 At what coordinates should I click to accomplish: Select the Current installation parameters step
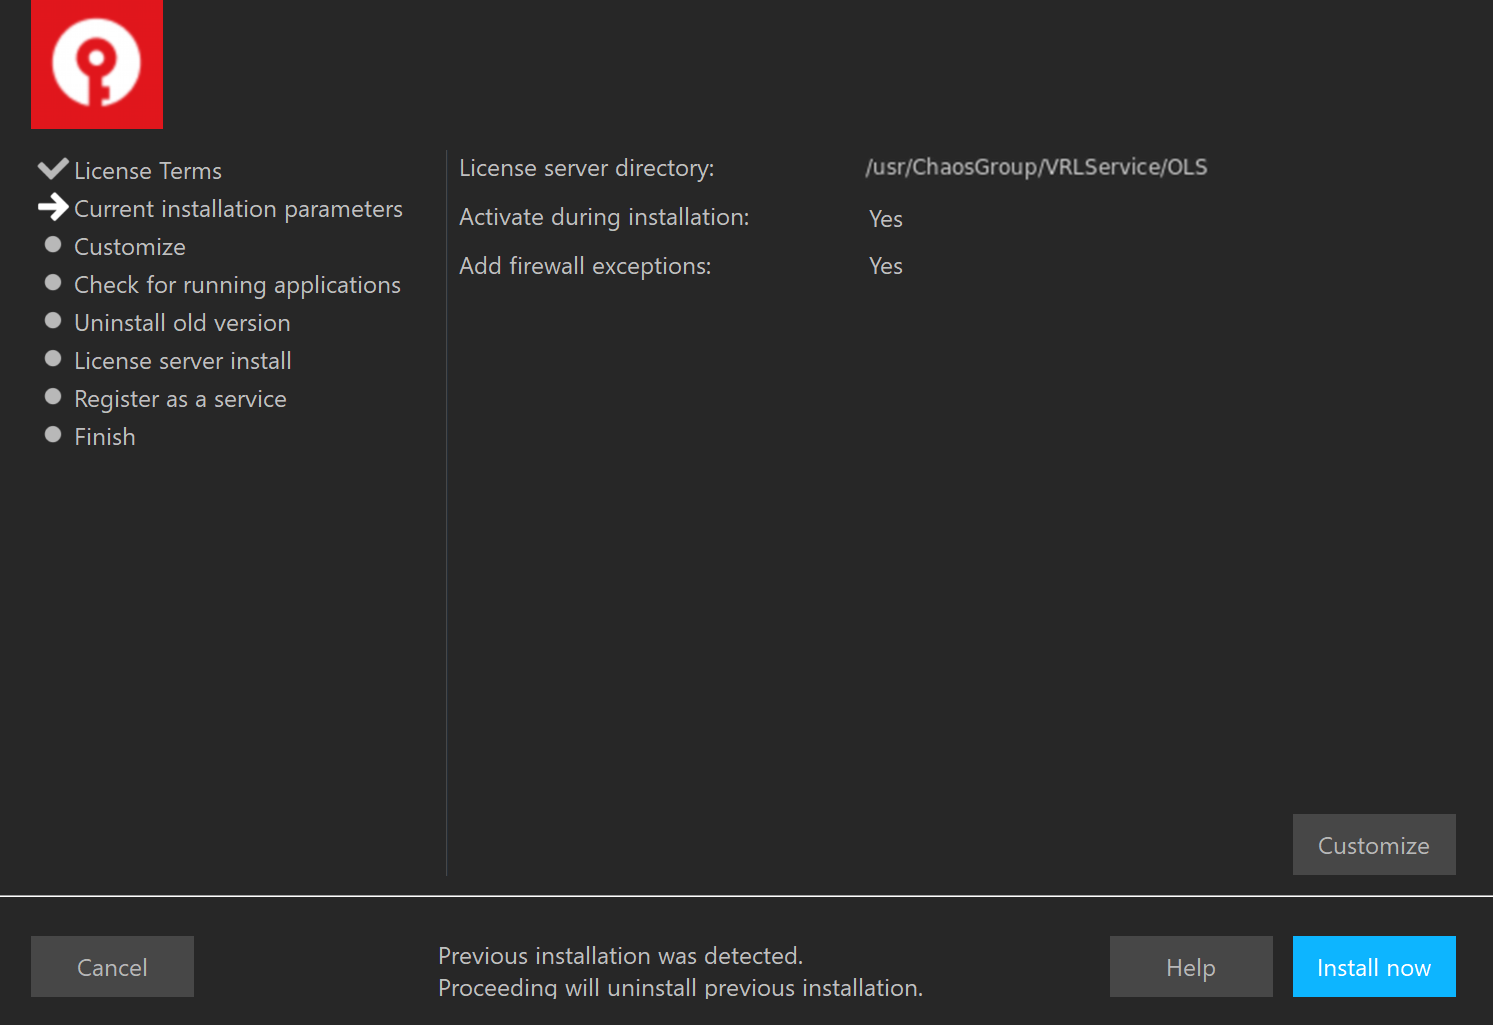click(x=238, y=208)
